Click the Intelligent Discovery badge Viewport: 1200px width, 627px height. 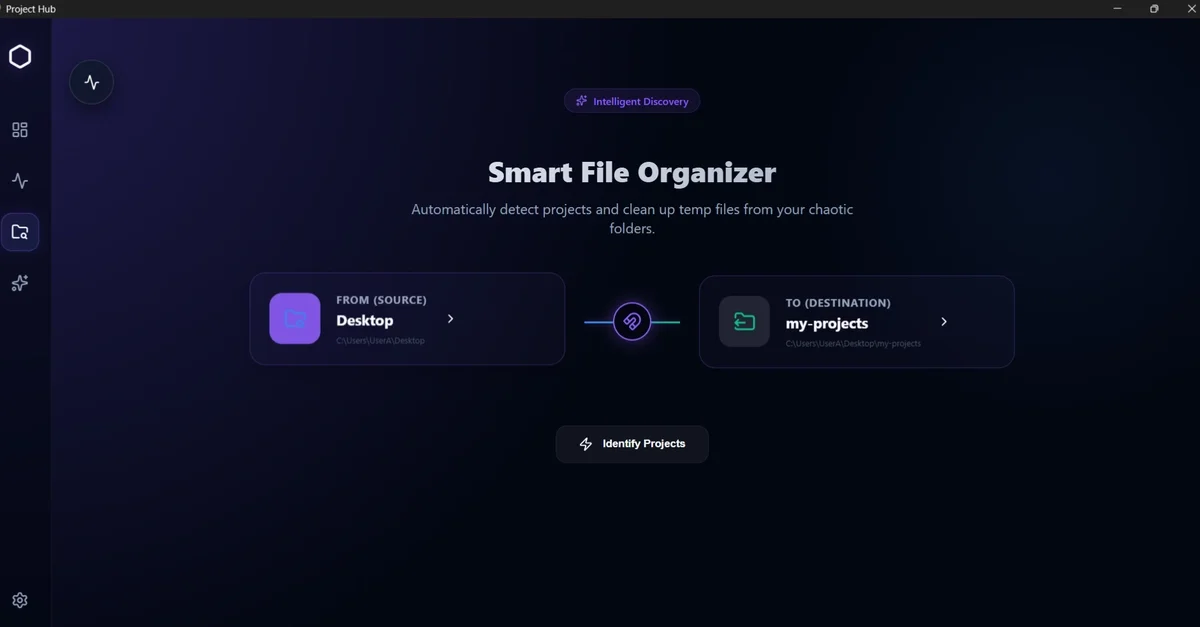[632, 101]
